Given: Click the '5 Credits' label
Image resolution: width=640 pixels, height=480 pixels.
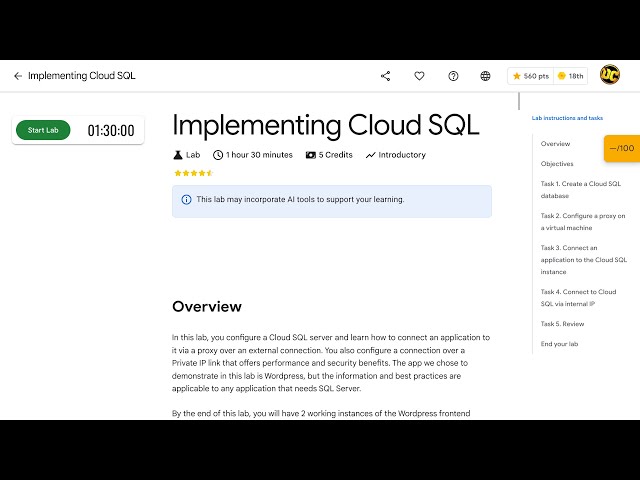Looking at the screenshot, I should (x=335, y=155).
